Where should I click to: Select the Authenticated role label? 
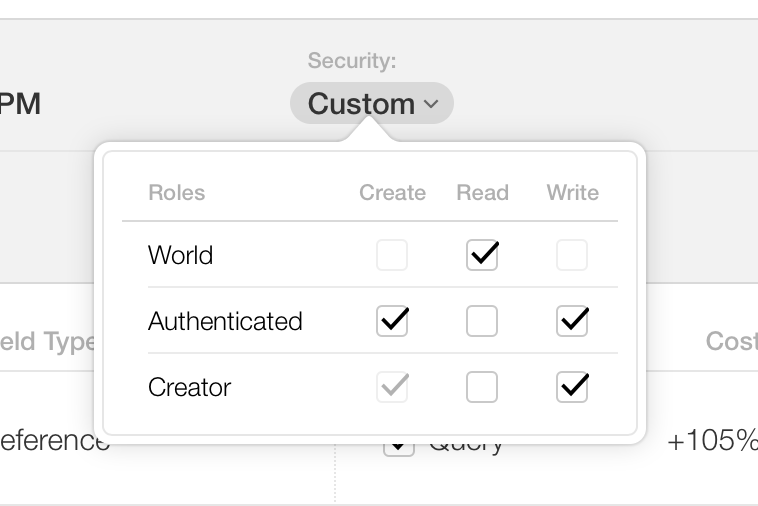coord(225,321)
